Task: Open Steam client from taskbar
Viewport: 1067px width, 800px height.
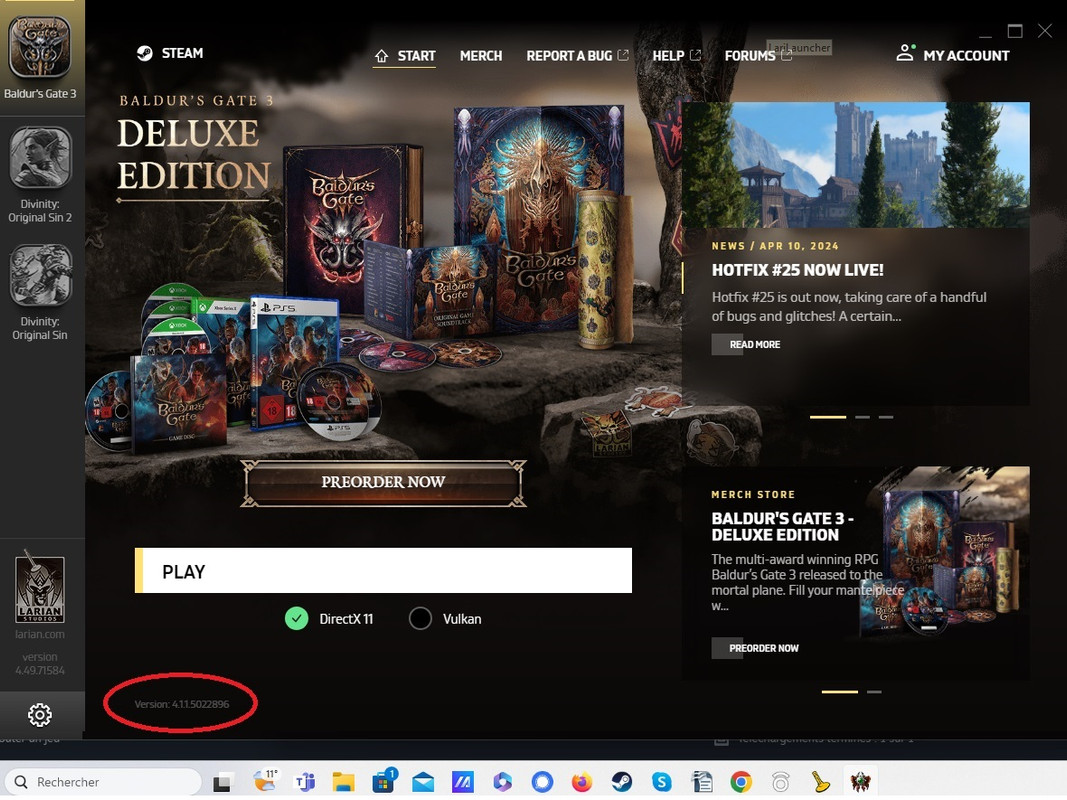Action: (621, 782)
